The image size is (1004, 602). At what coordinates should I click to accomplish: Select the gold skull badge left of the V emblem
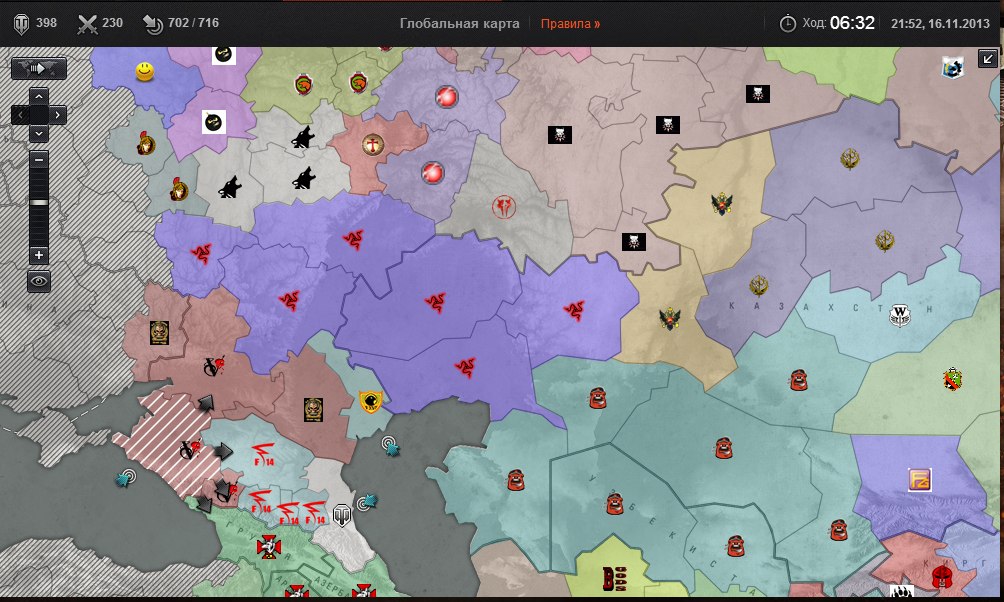(159, 333)
